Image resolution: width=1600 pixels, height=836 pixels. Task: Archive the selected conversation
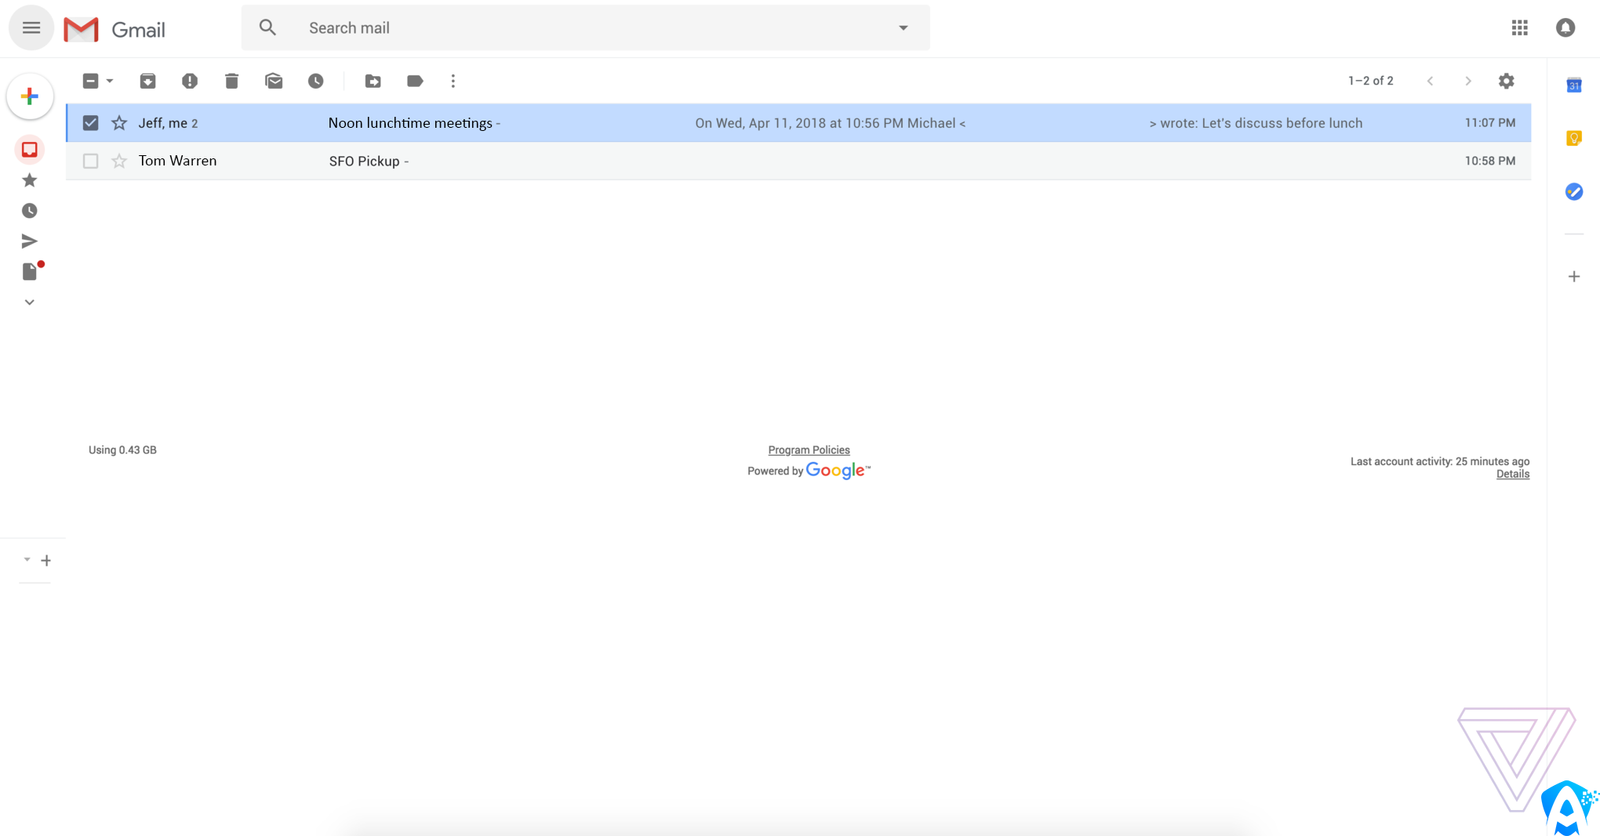point(148,81)
